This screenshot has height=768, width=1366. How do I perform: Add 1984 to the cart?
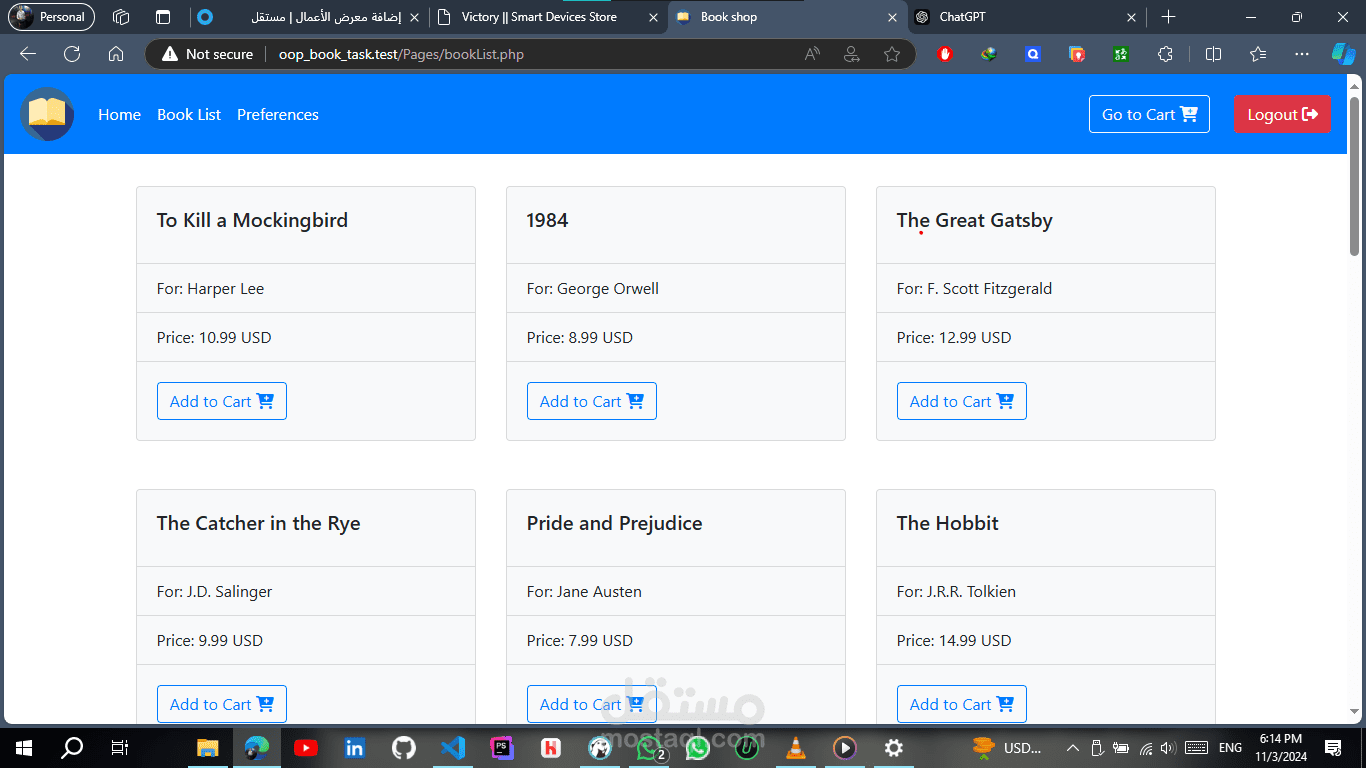pyautogui.click(x=592, y=401)
